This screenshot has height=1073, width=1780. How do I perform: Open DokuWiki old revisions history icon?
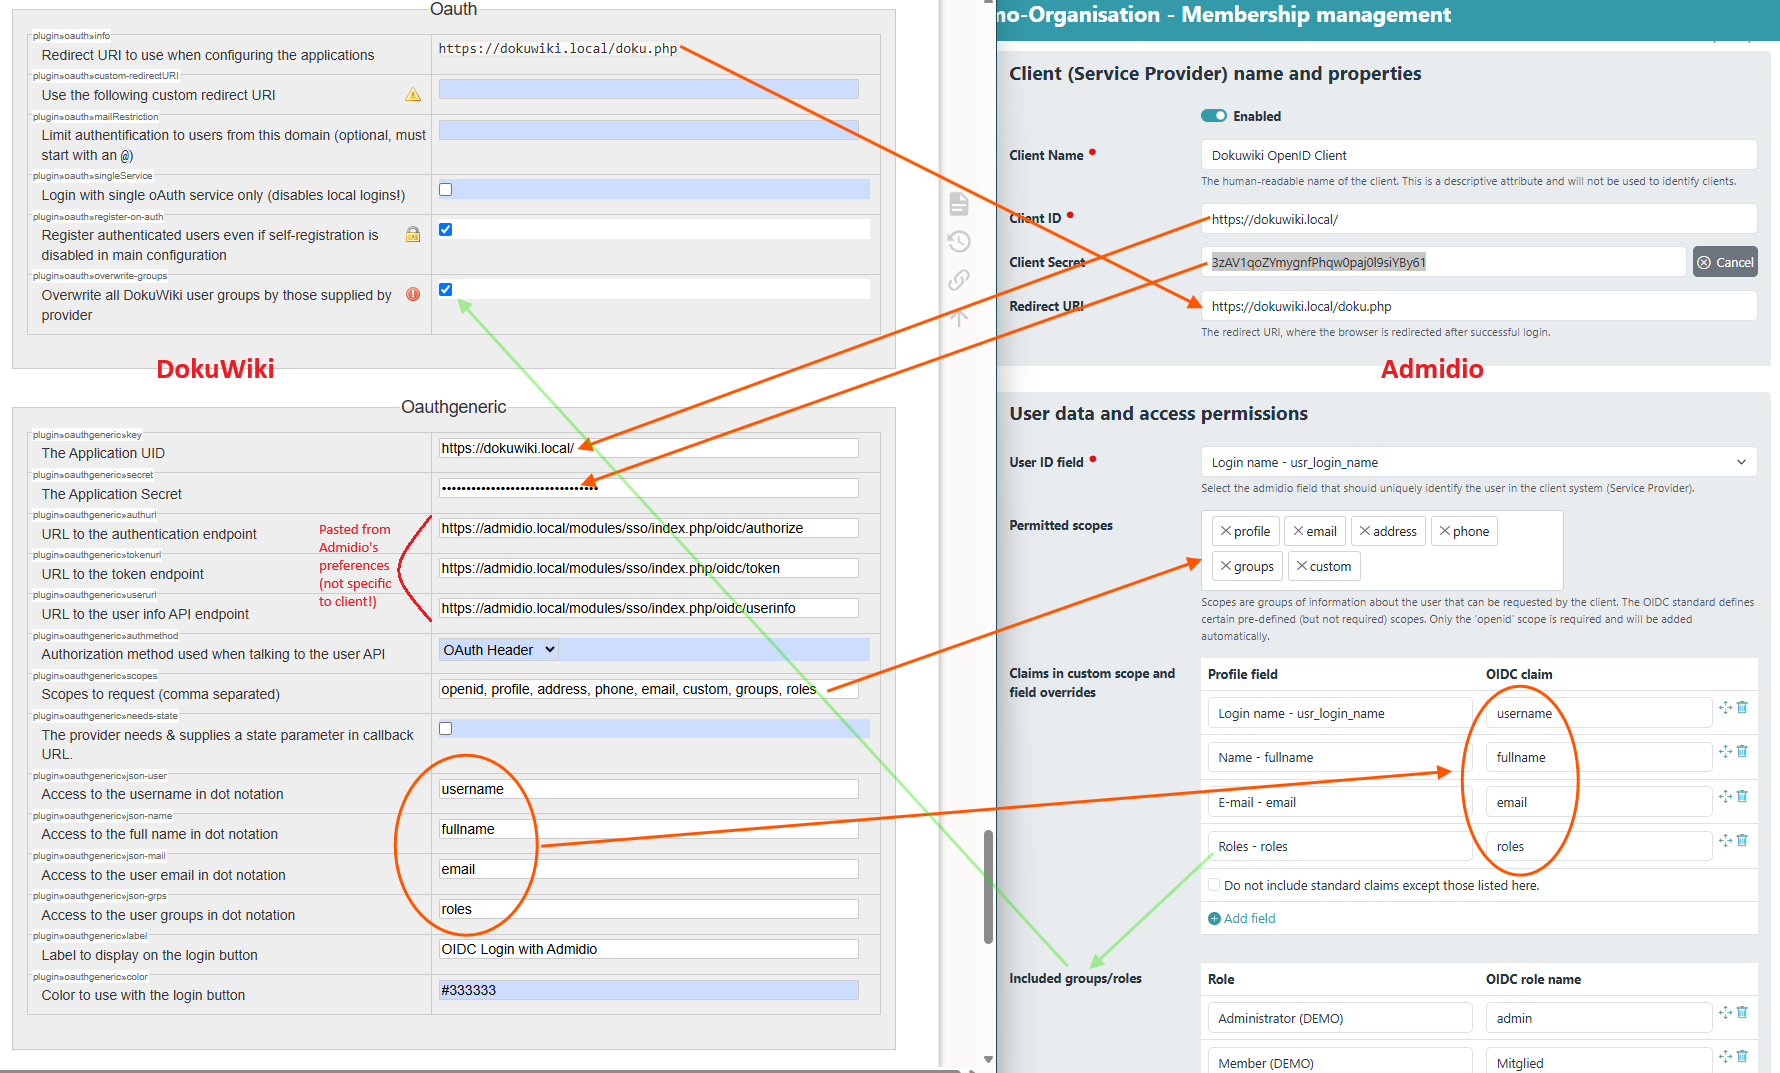[x=959, y=241]
